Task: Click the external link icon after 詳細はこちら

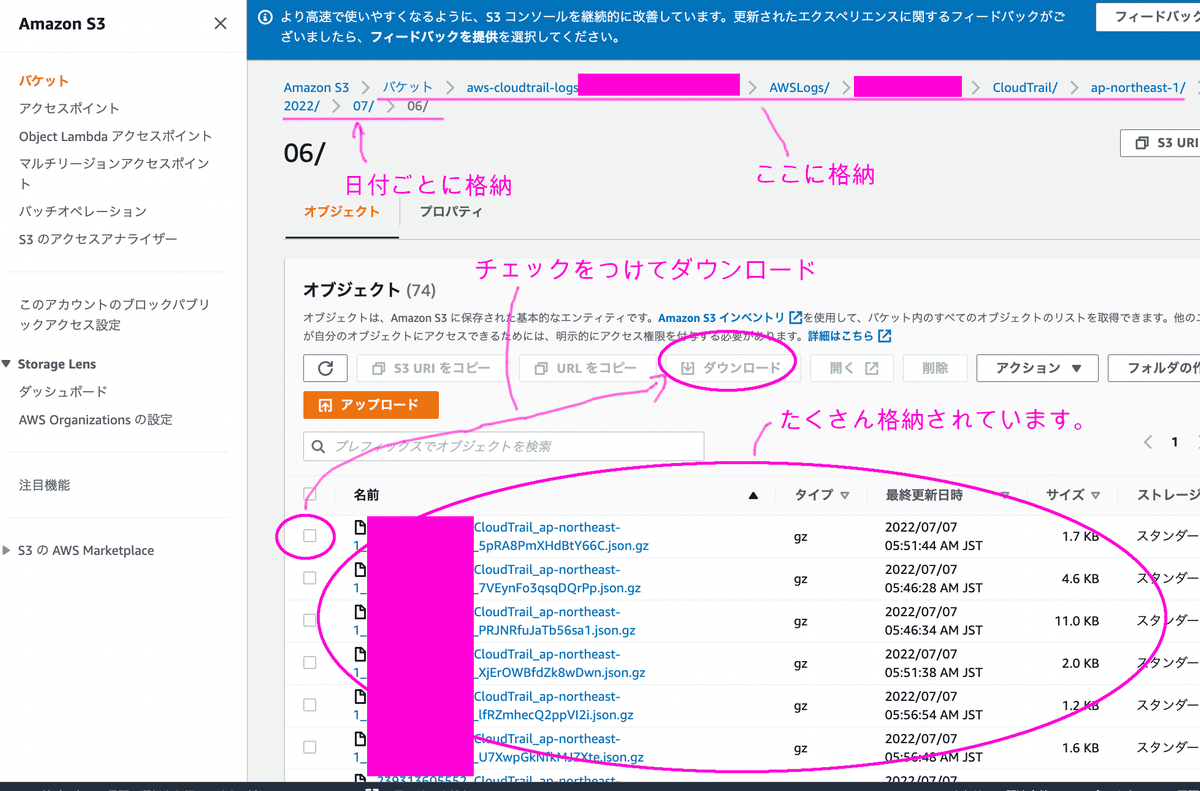Action: pyautogui.click(x=884, y=336)
